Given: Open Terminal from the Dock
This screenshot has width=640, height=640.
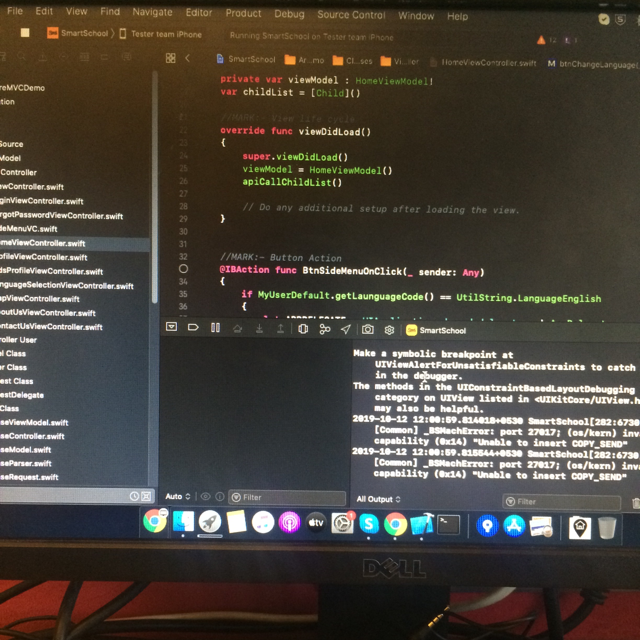Looking at the screenshot, I should click(x=448, y=524).
